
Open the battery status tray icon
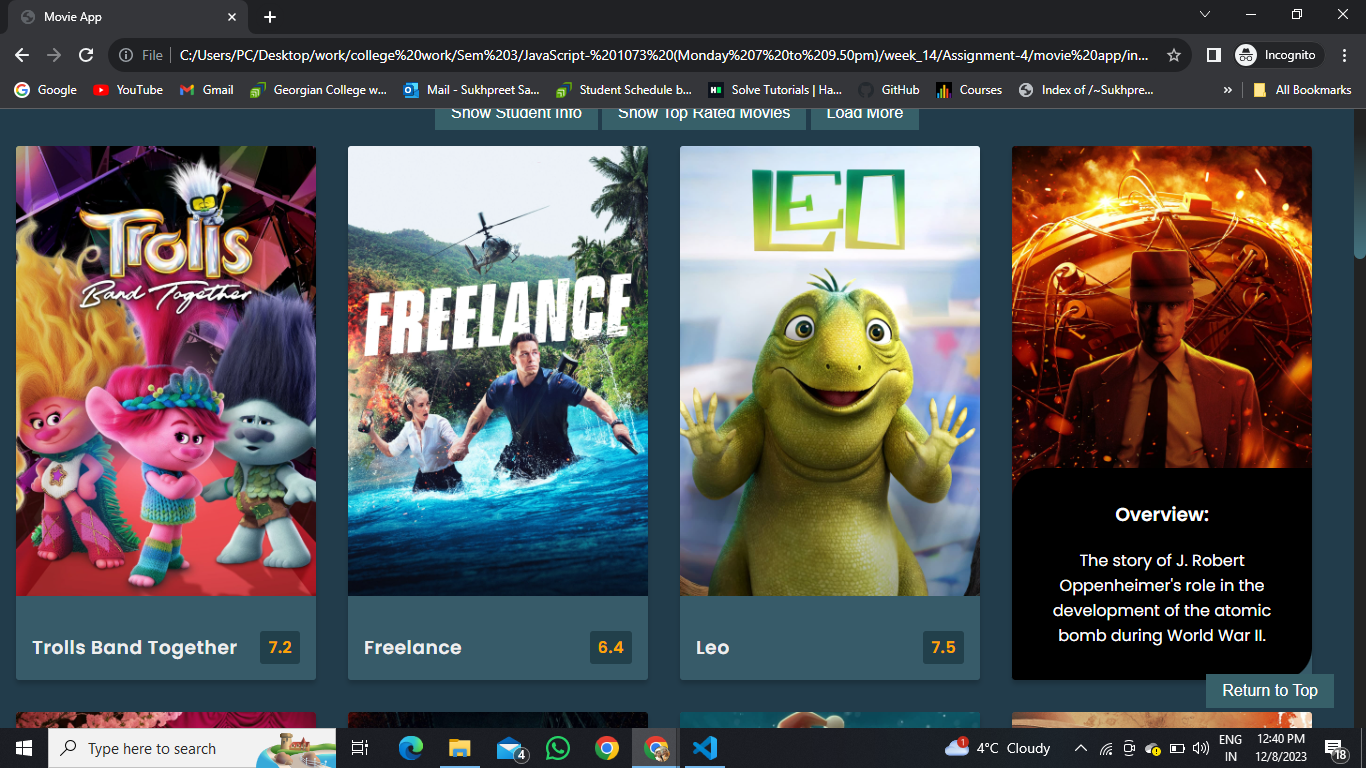point(1176,748)
